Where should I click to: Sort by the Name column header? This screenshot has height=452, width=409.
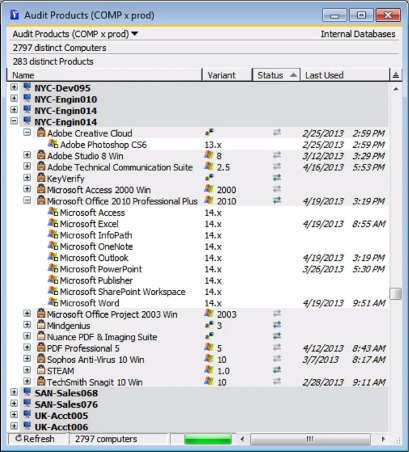coord(105,75)
